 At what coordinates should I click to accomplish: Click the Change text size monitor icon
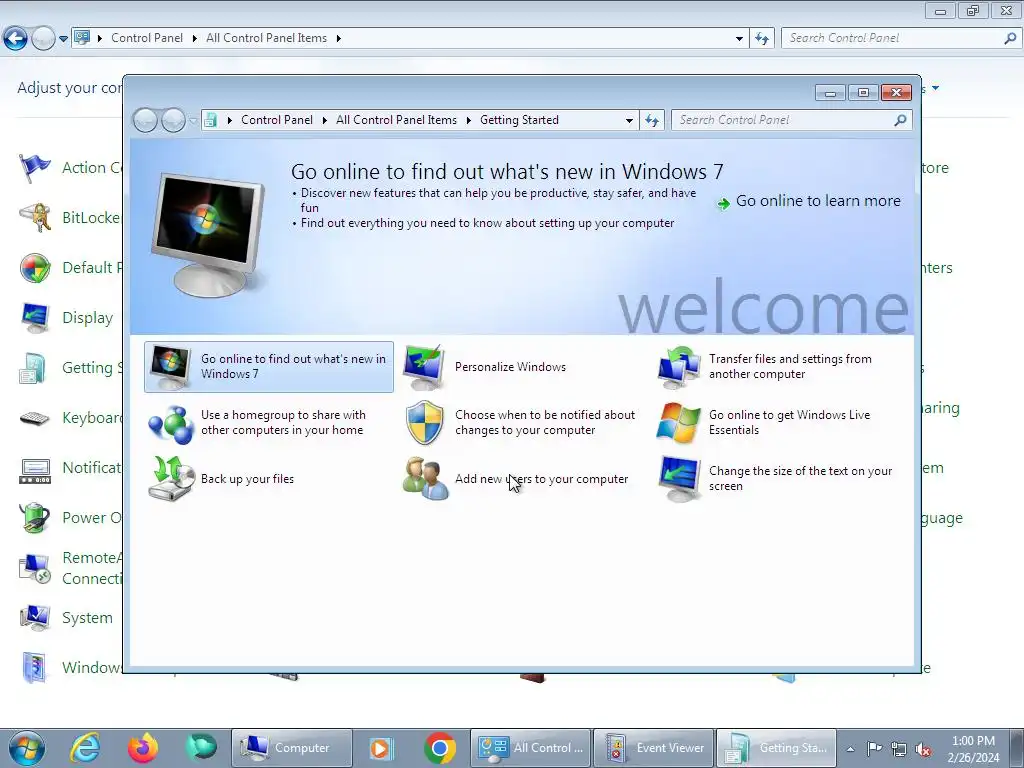pos(679,479)
